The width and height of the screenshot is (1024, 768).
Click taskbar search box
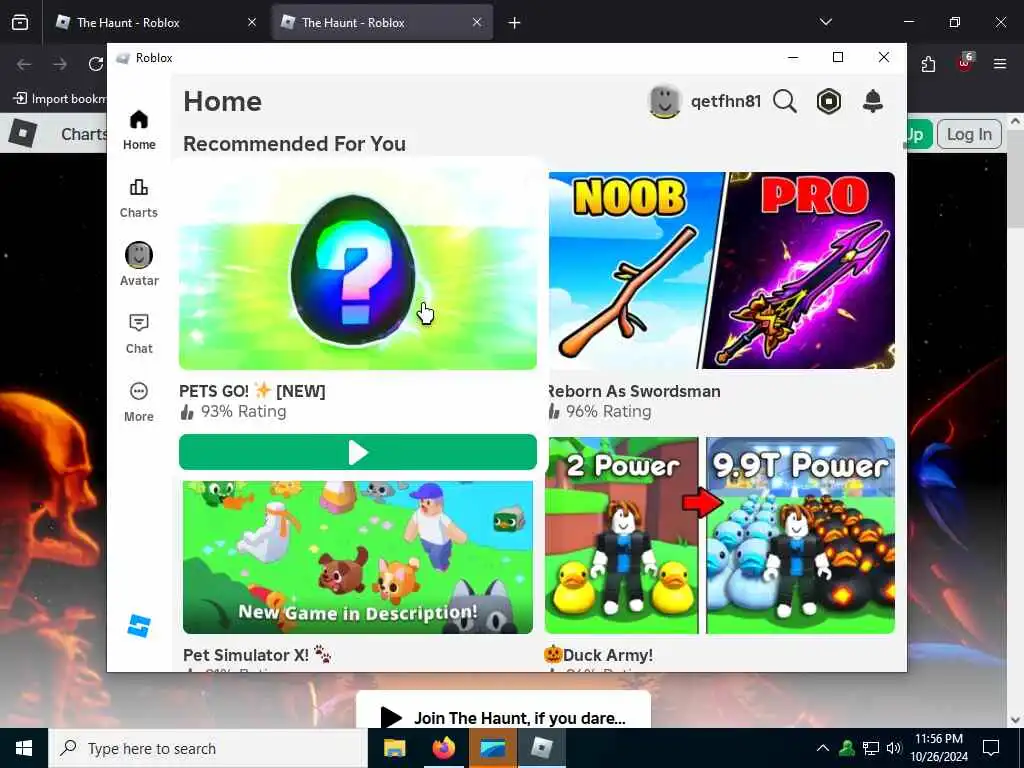coord(207,748)
